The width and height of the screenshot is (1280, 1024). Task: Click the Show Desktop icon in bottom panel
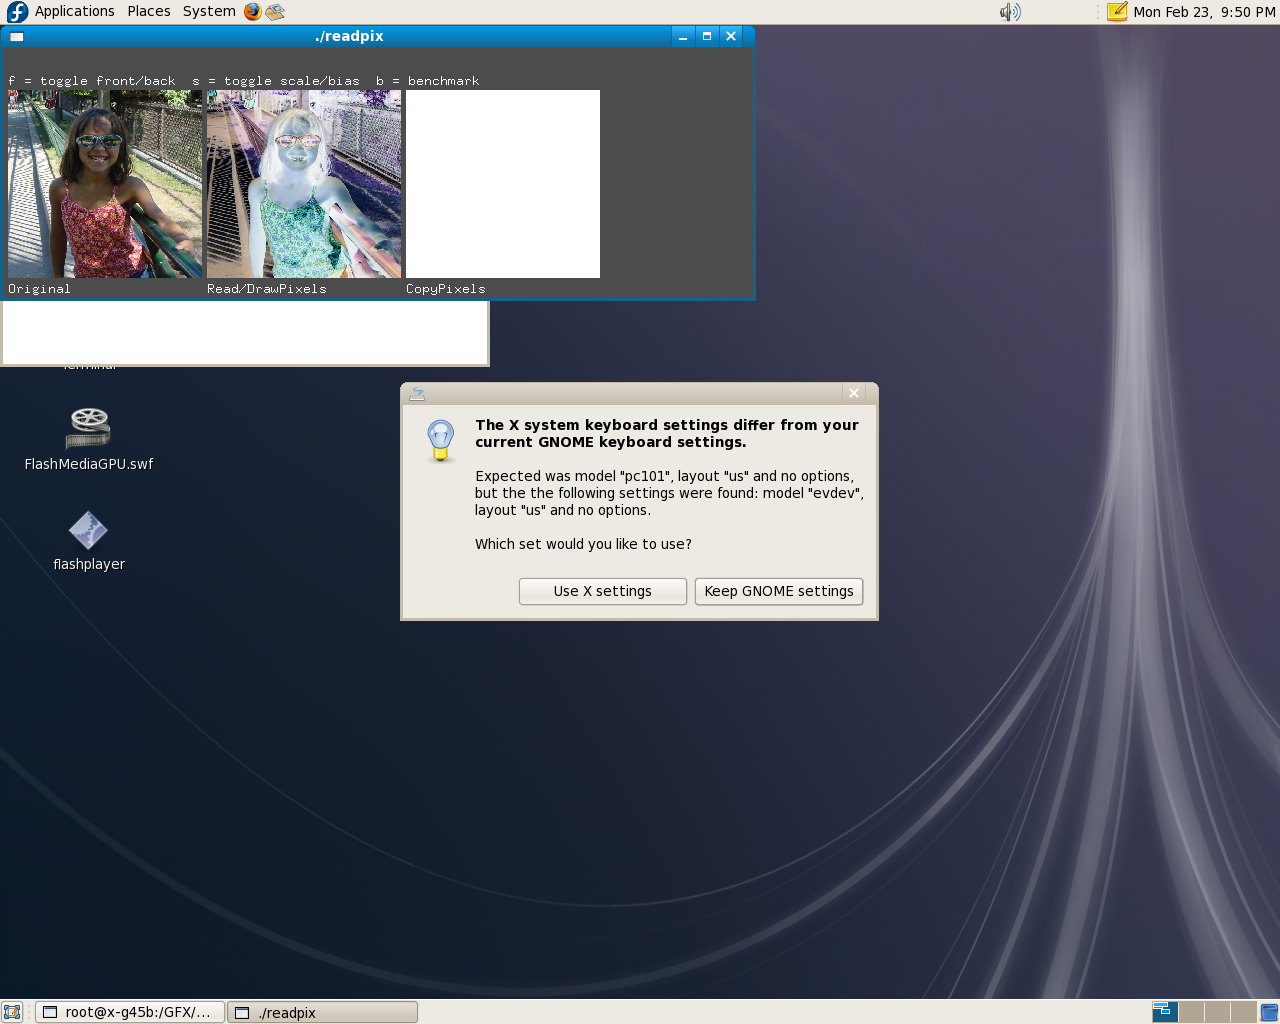coord(12,1012)
